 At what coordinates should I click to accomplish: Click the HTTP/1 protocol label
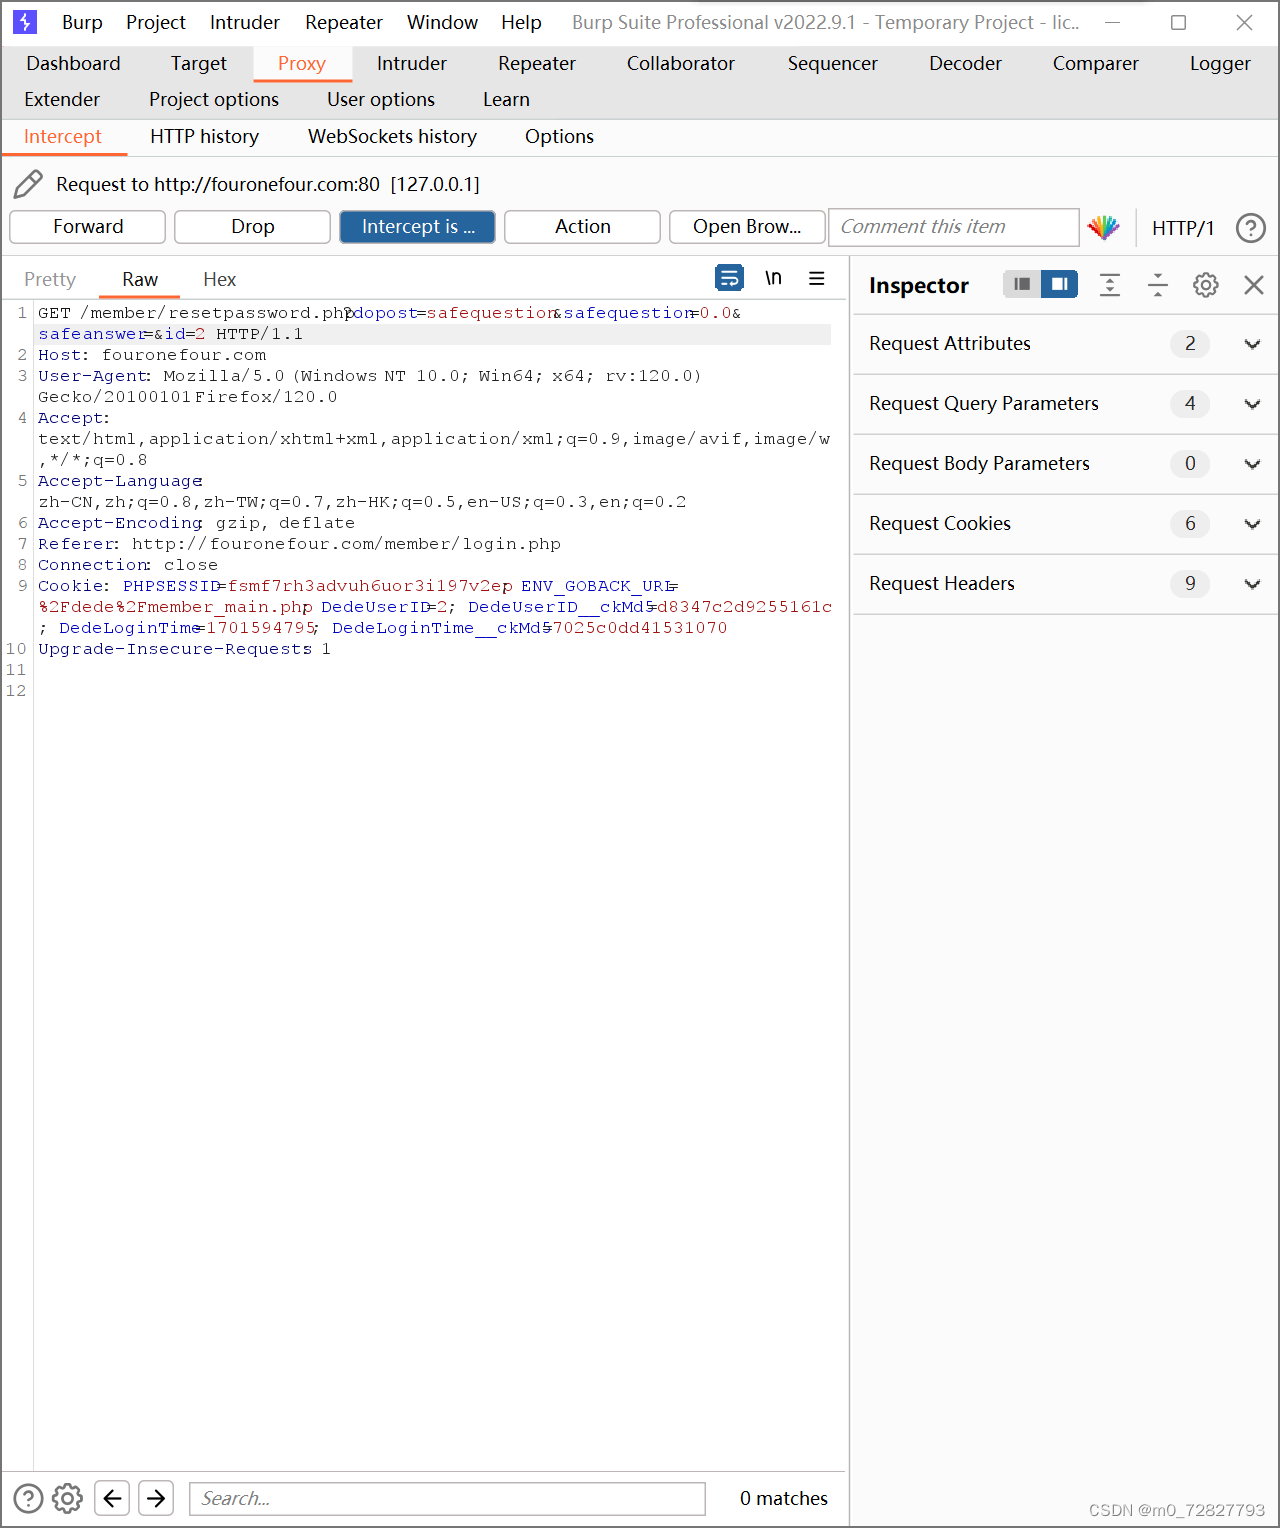coord(1183,228)
